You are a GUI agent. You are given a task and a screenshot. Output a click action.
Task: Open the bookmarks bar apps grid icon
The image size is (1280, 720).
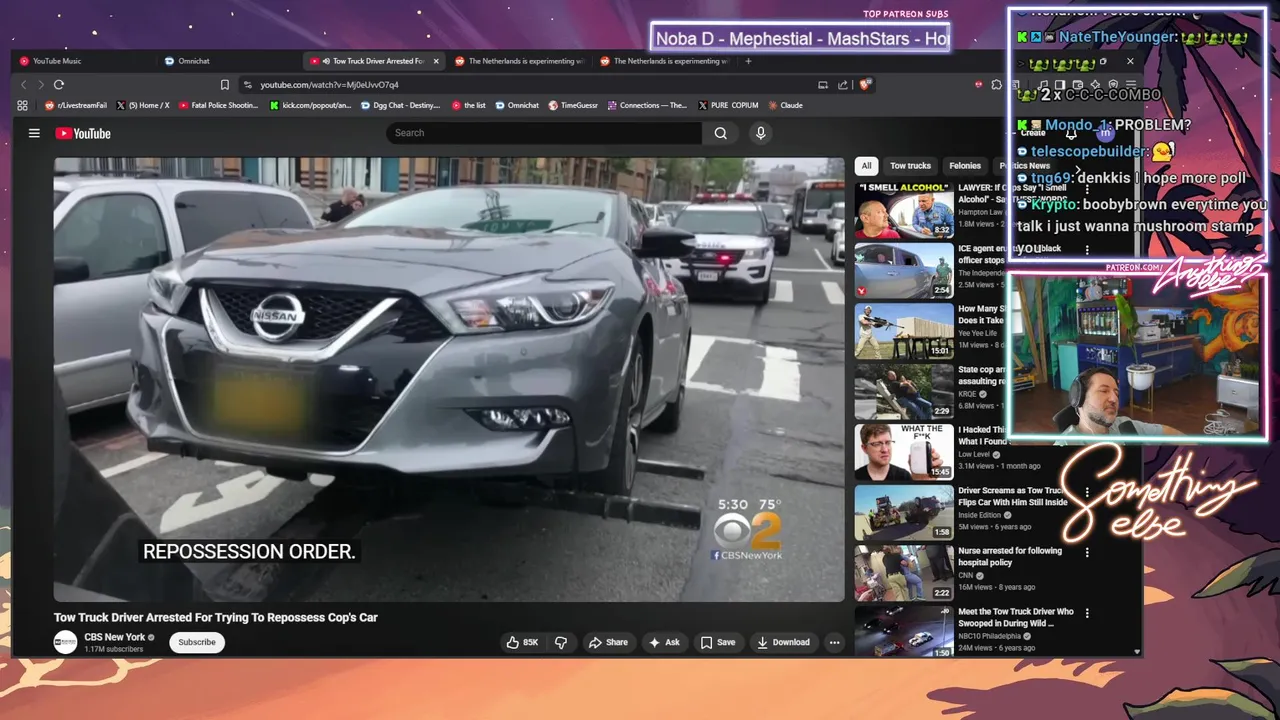click(24, 105)
